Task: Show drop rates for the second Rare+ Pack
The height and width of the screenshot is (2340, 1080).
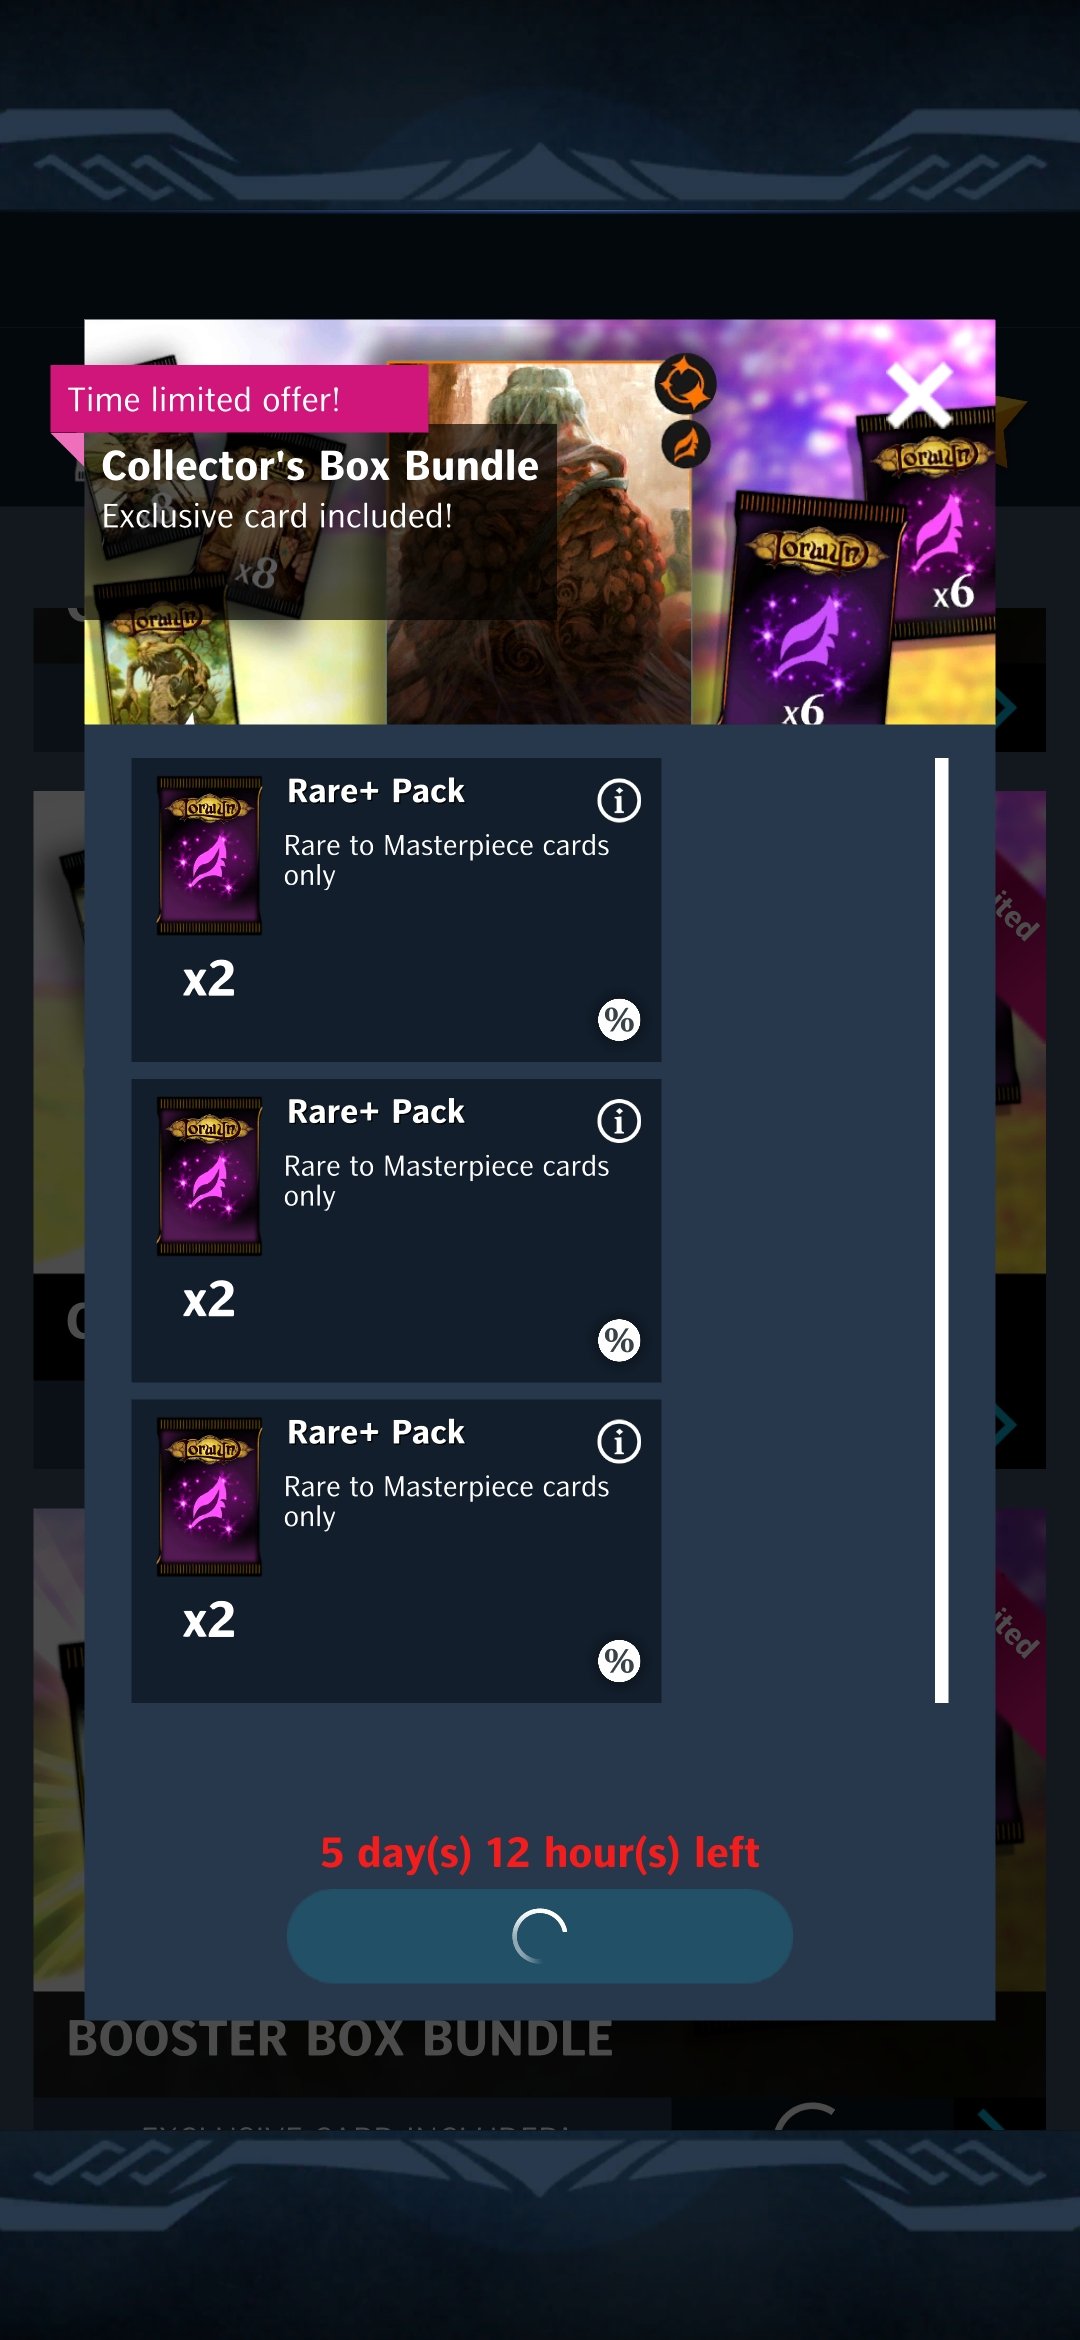Action: [x=619, y=1340]
